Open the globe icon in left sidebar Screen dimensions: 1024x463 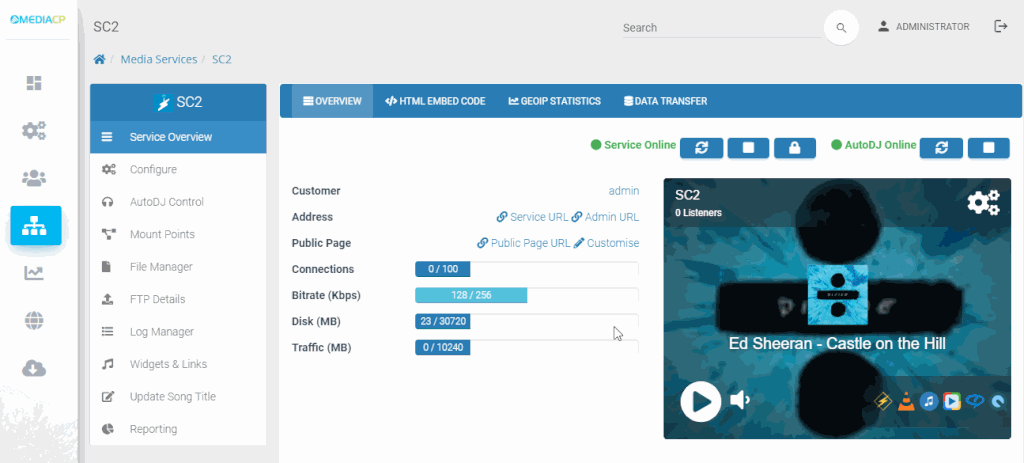pos(34,321)
